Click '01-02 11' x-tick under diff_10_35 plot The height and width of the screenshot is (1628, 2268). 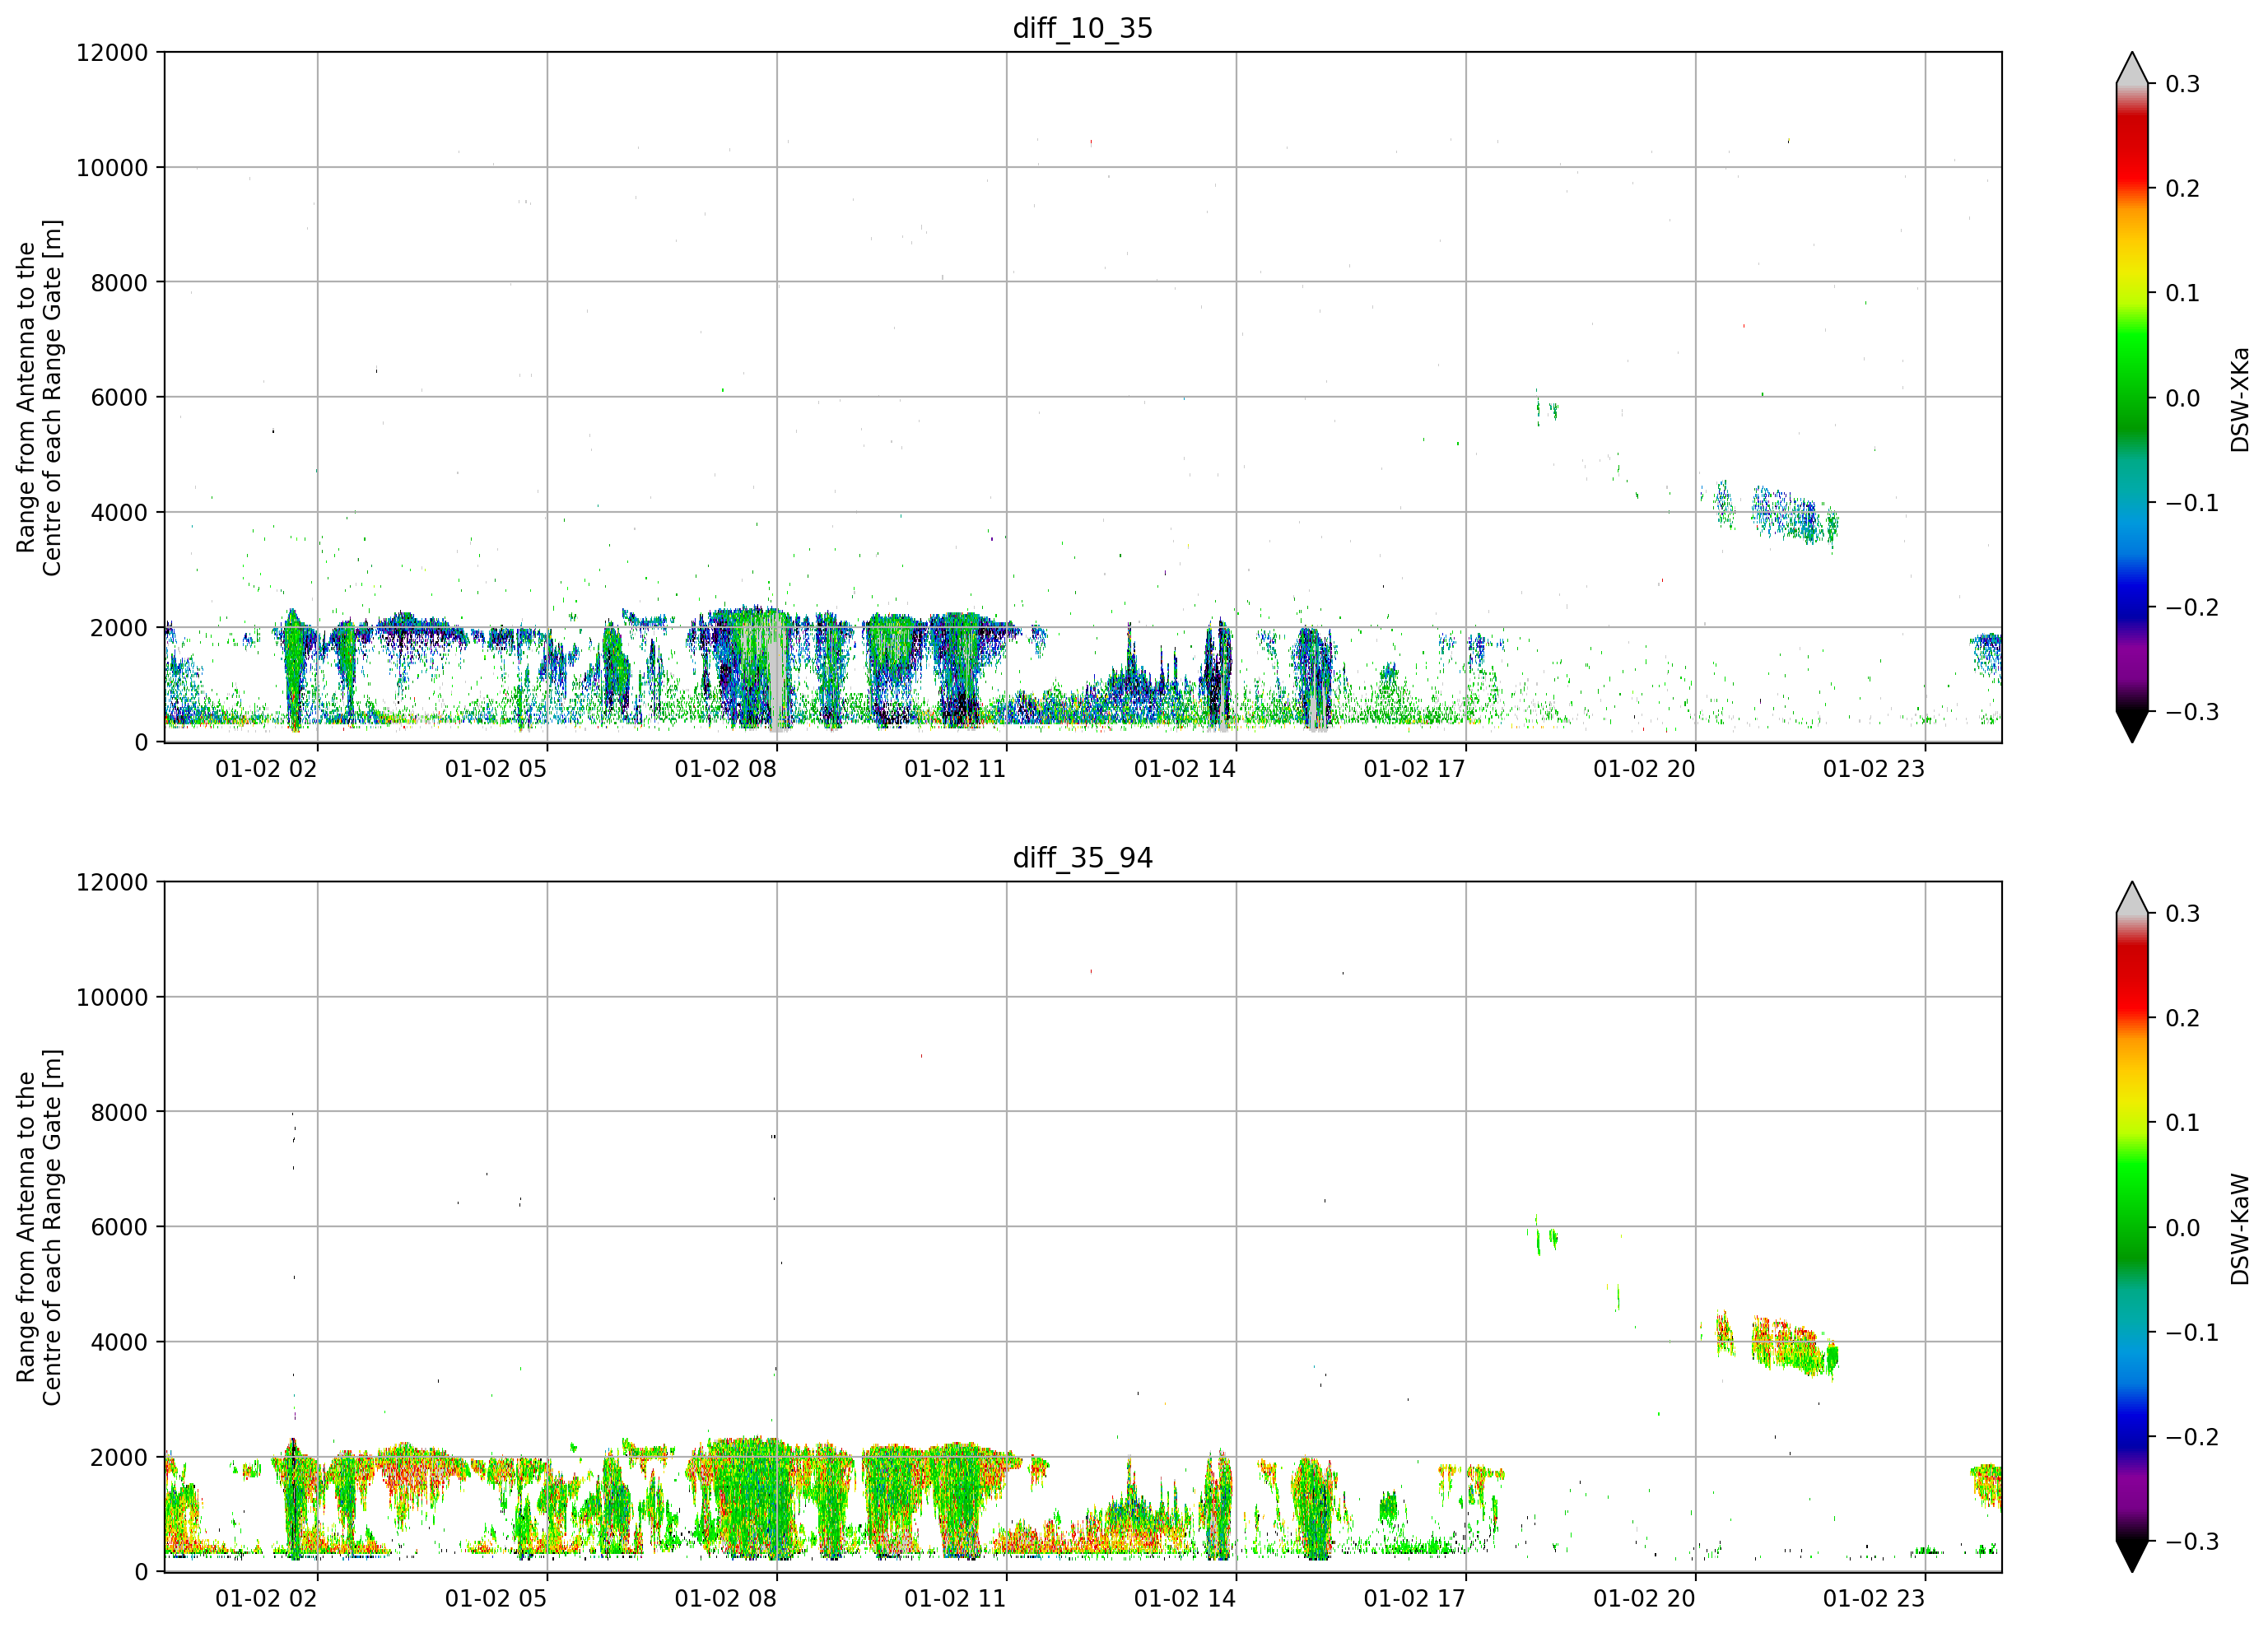pos(955,769)
